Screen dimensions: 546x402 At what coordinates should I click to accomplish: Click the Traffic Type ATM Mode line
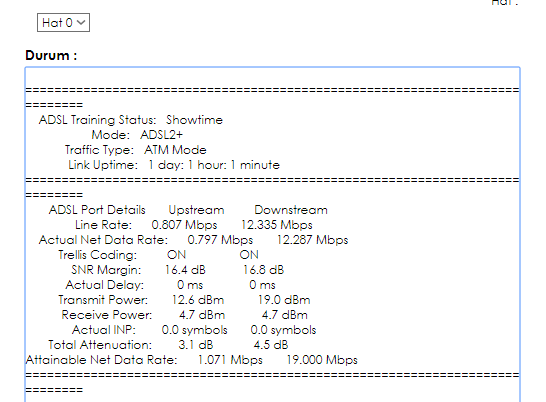pyautogui.click(x=136, y=150)
